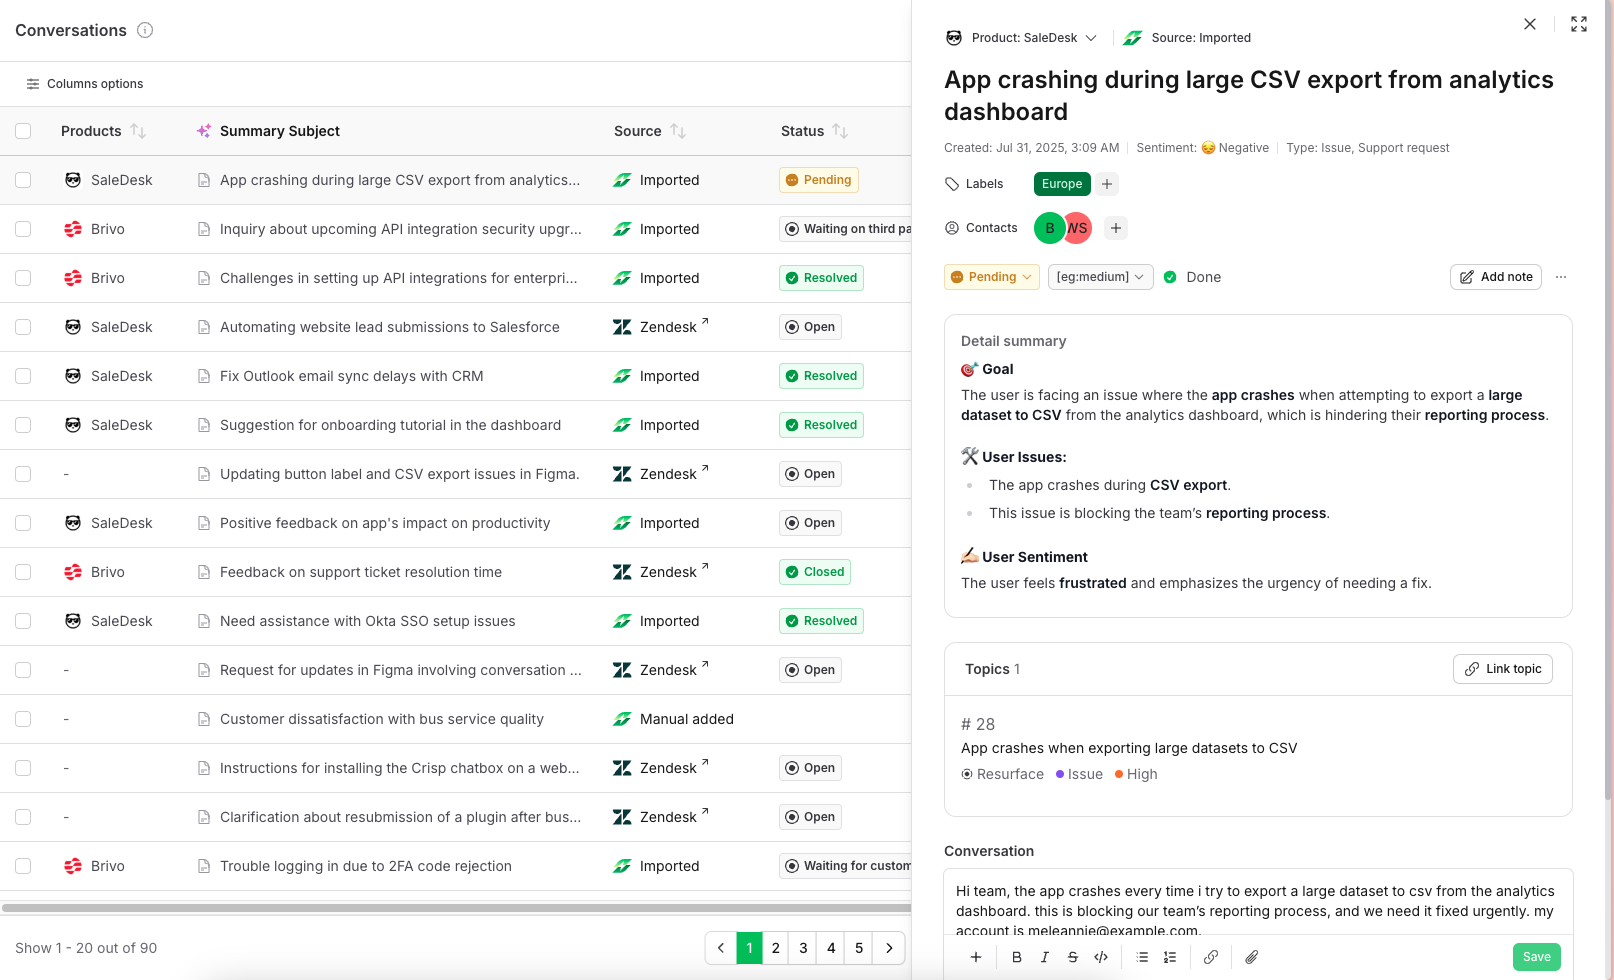Insert code block using code icon
Image resolution: width=1614 pixels, height=980 pixels.
tap(1101, 957)
